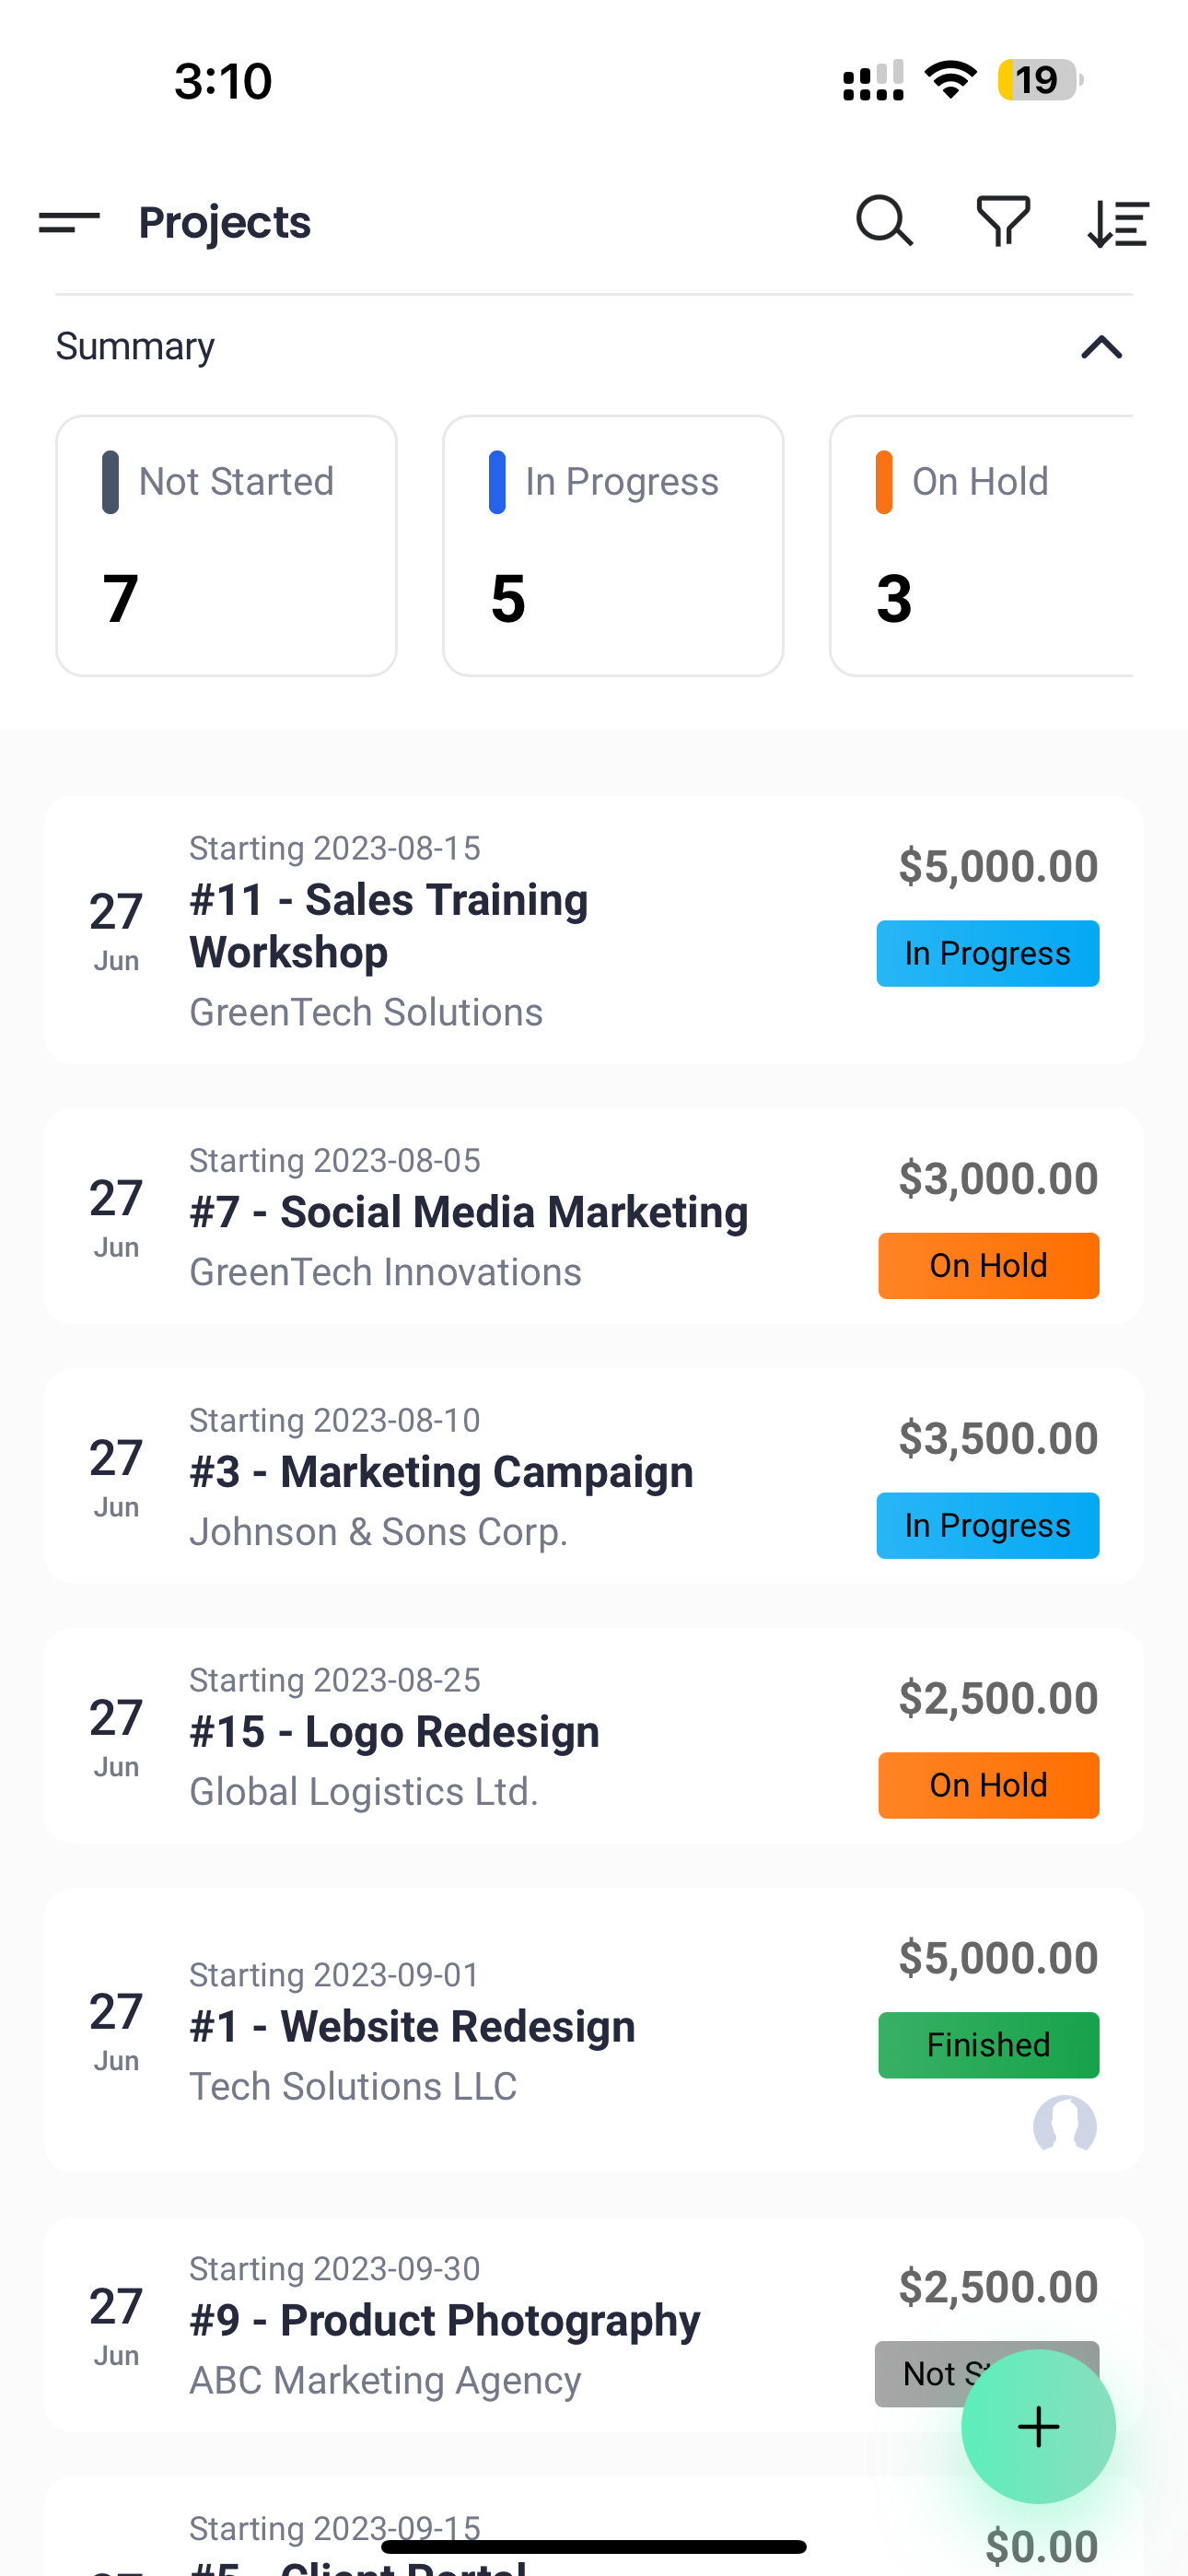
Task: Open the sort order icon
Action: [1118, 223]
